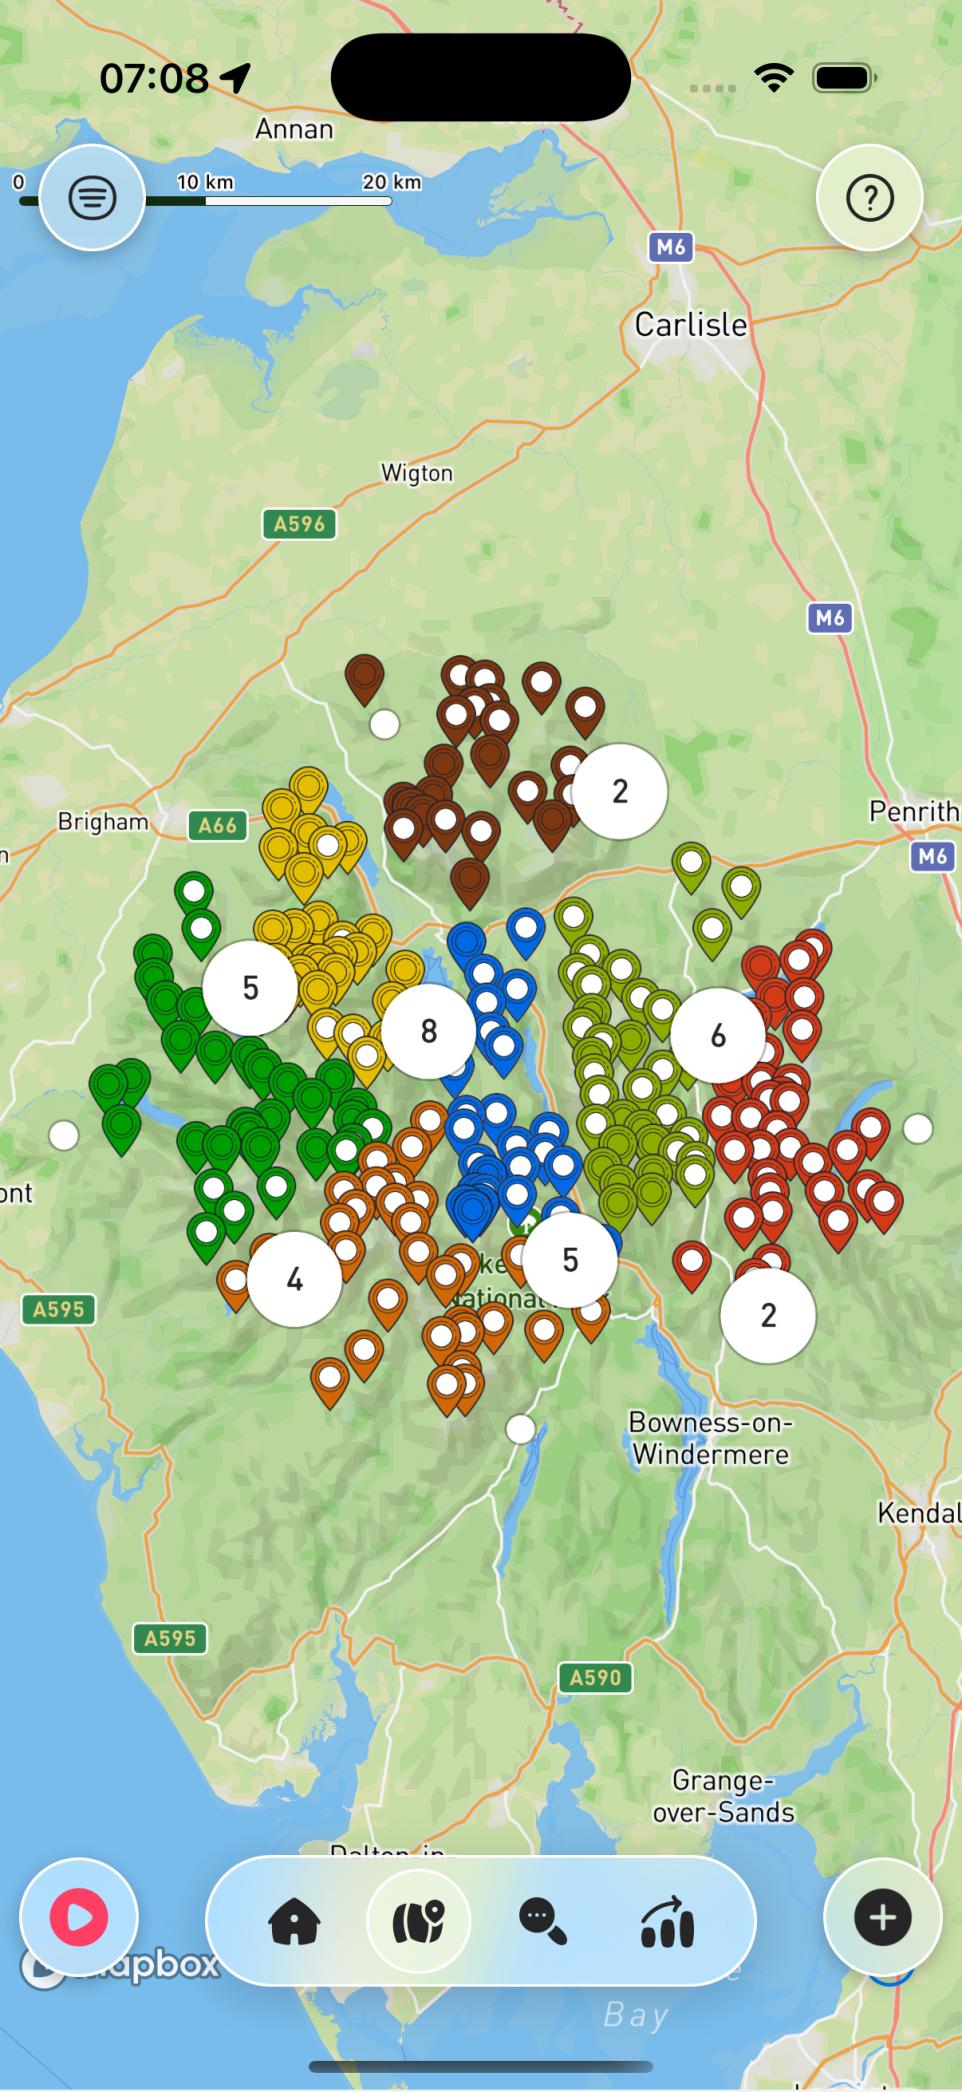Tap the Annan town label
Viewport: 962px width, 2092px height.
pos(294,129)
